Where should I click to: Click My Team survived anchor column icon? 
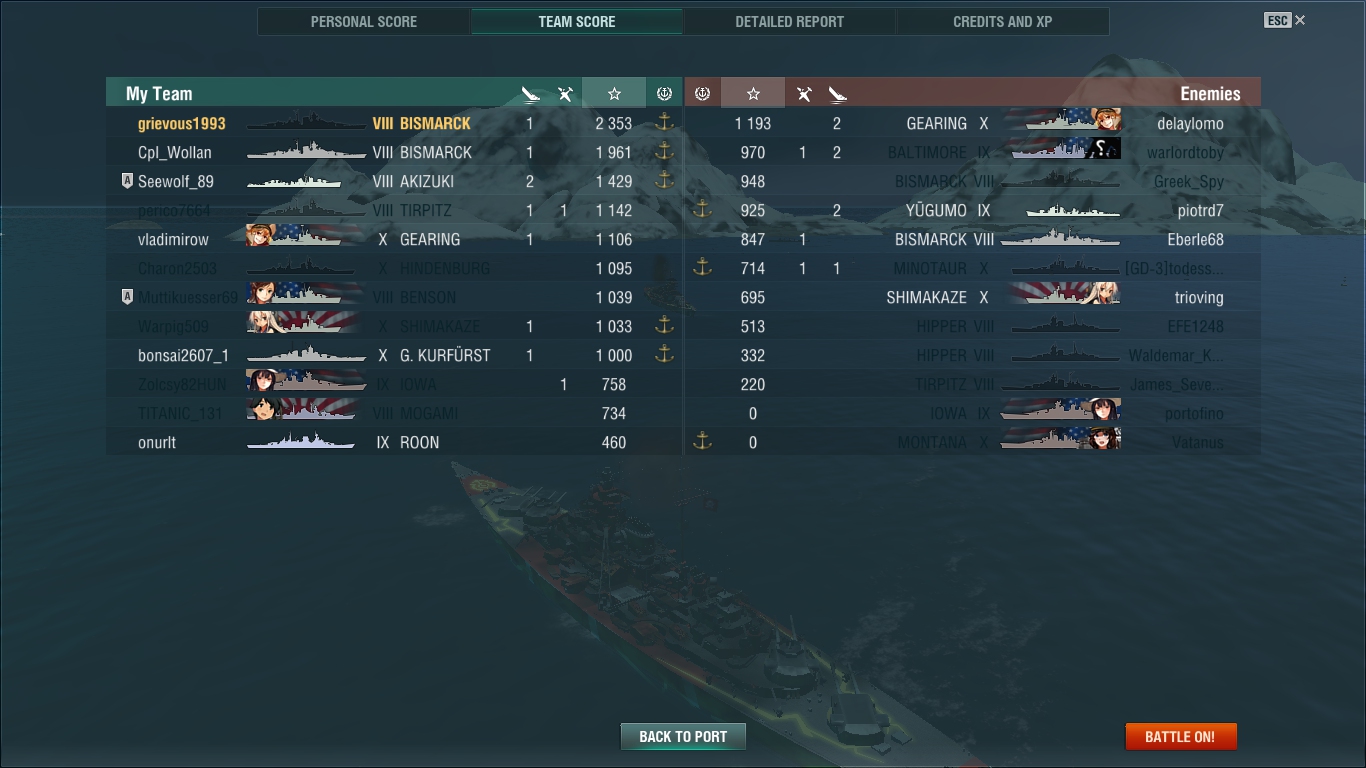coord(664,93)
